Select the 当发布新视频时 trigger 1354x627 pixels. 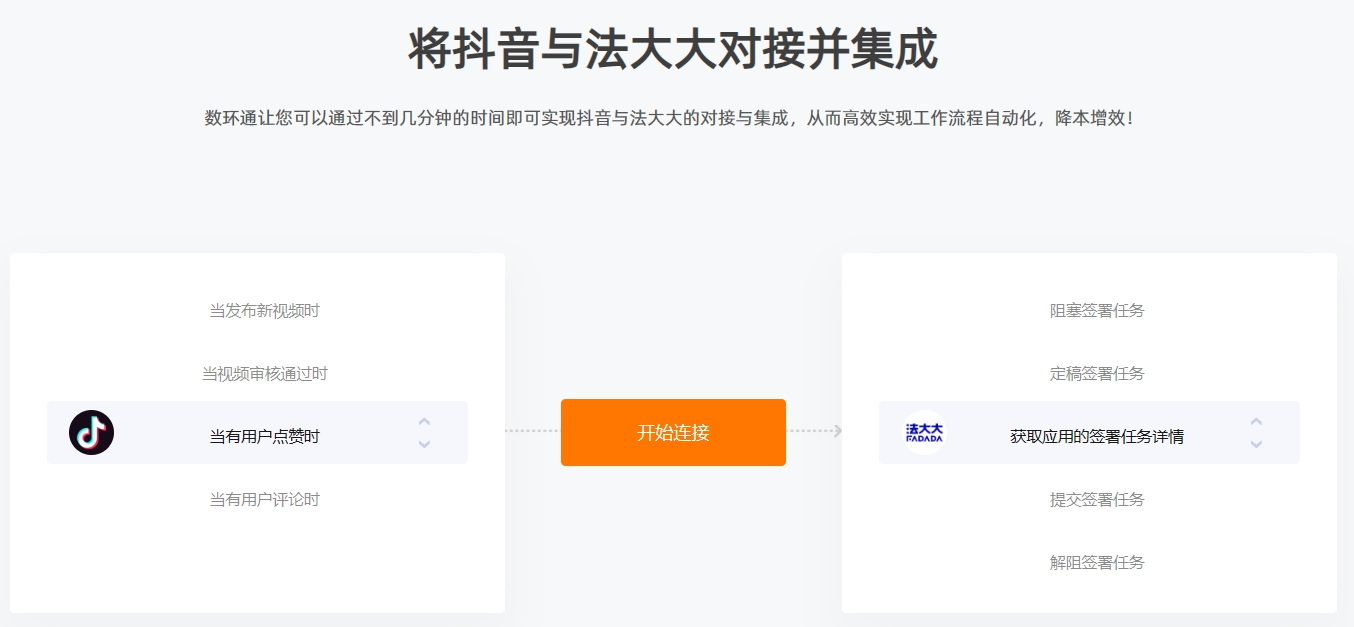[264, 311]
